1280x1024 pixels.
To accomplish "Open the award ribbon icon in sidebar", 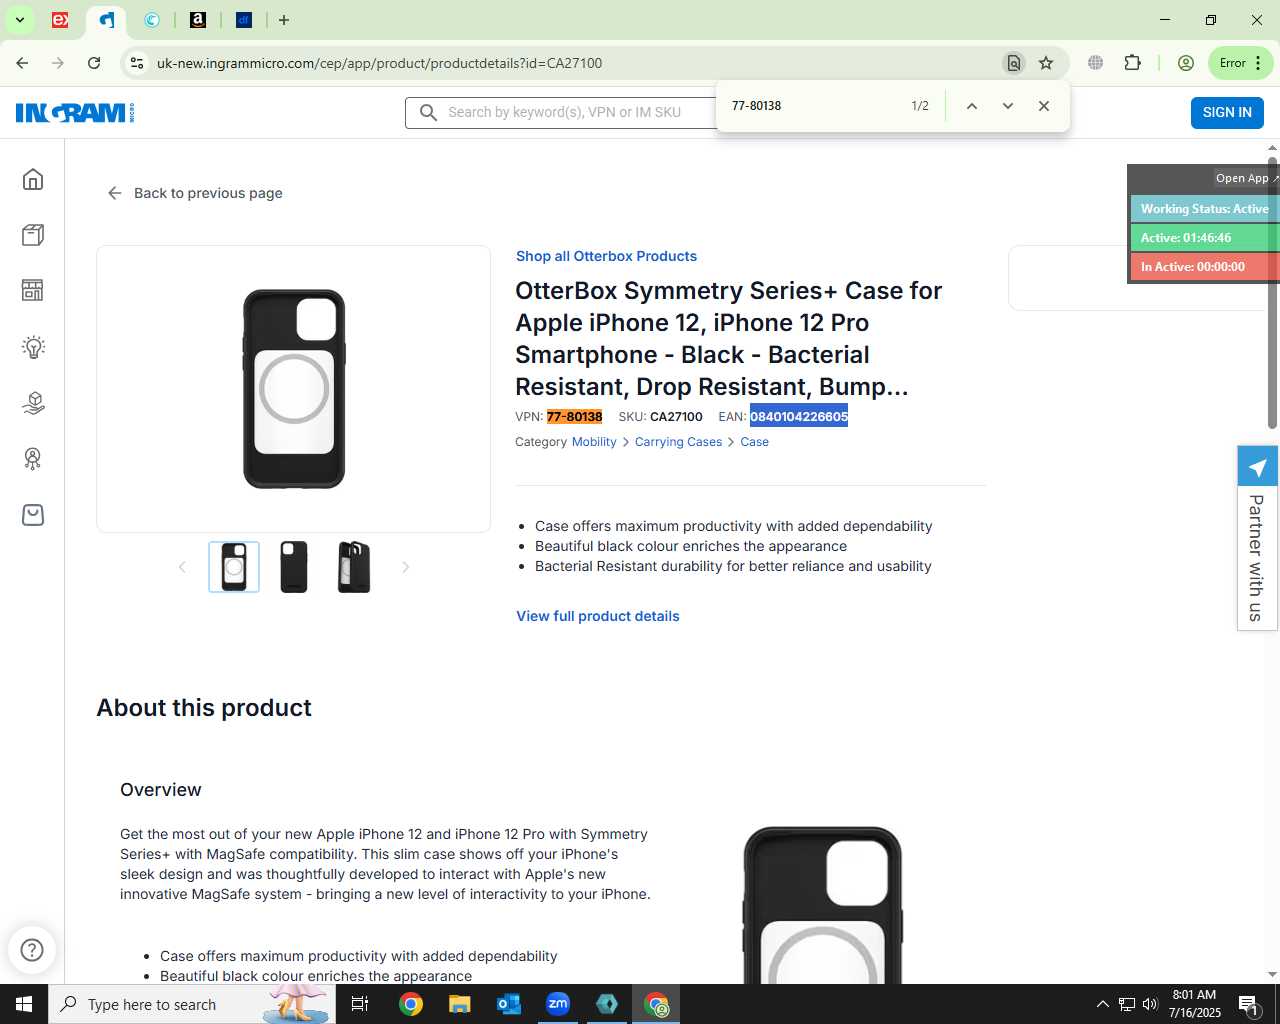I will [x=33, y=459].
